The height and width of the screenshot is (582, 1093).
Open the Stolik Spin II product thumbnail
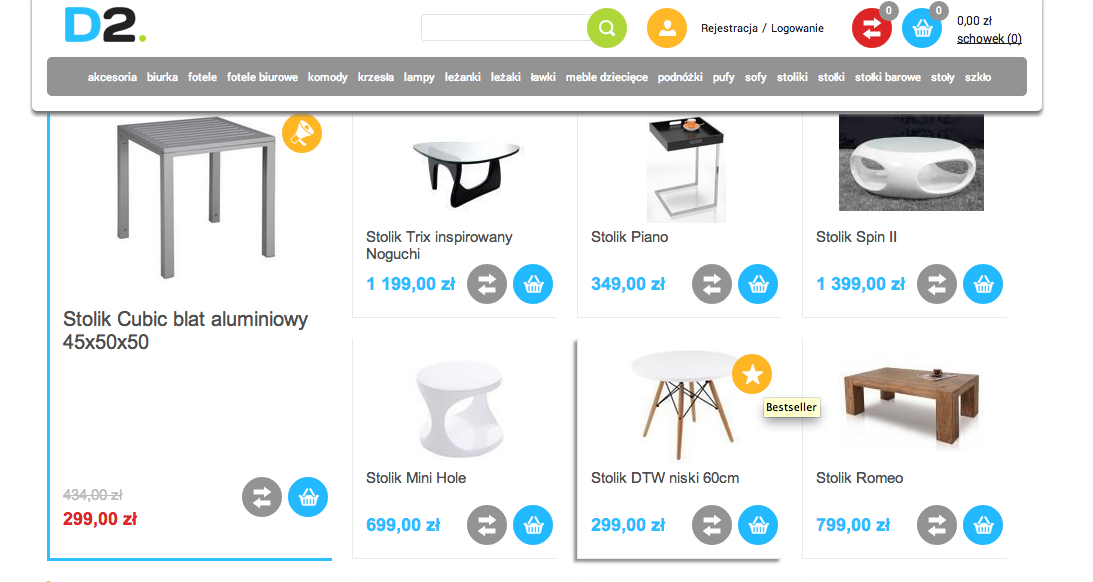911,163
